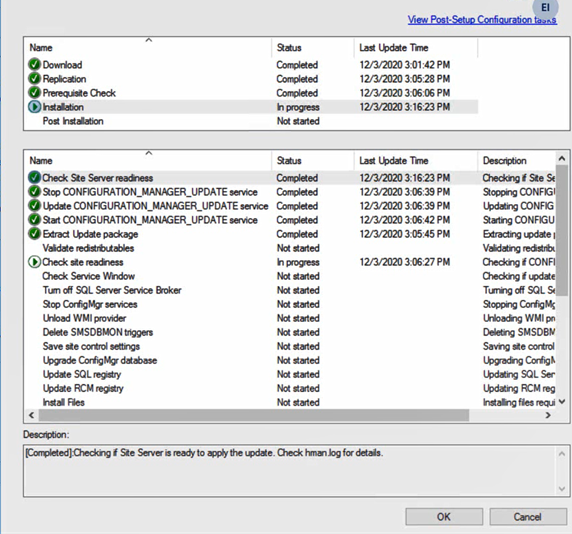
Task: Select the Replication row text
Action: [64, 79]
